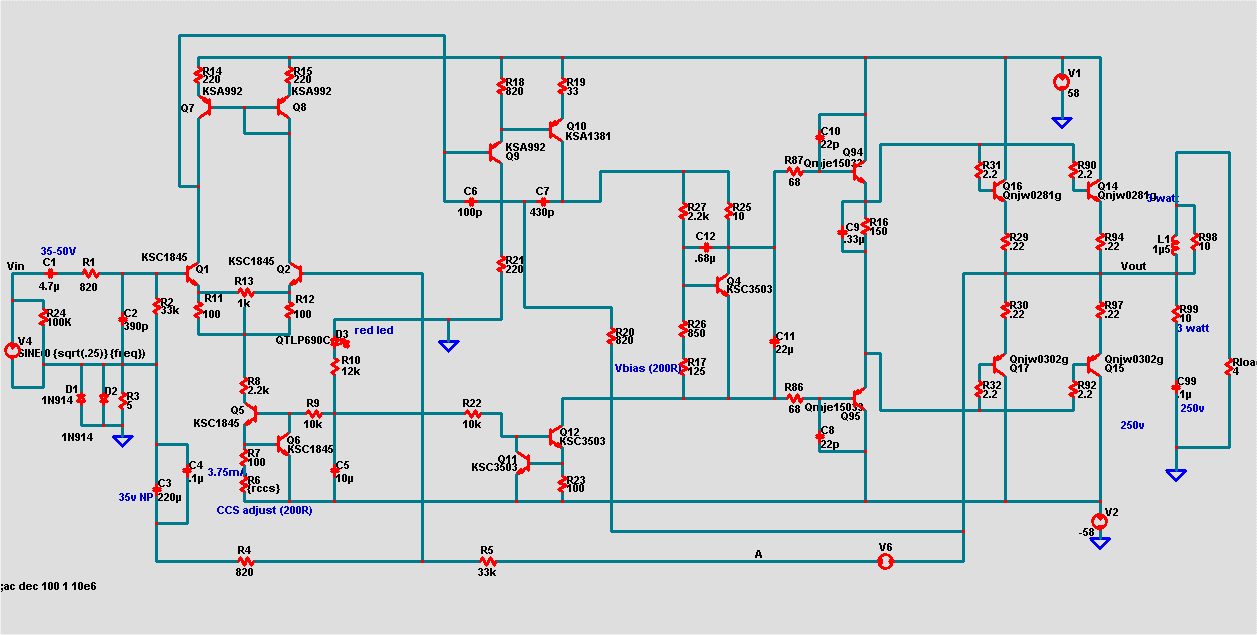Select capacitor C11 22µ
Screen dimensions: 1257x635
tap(776, 343)
